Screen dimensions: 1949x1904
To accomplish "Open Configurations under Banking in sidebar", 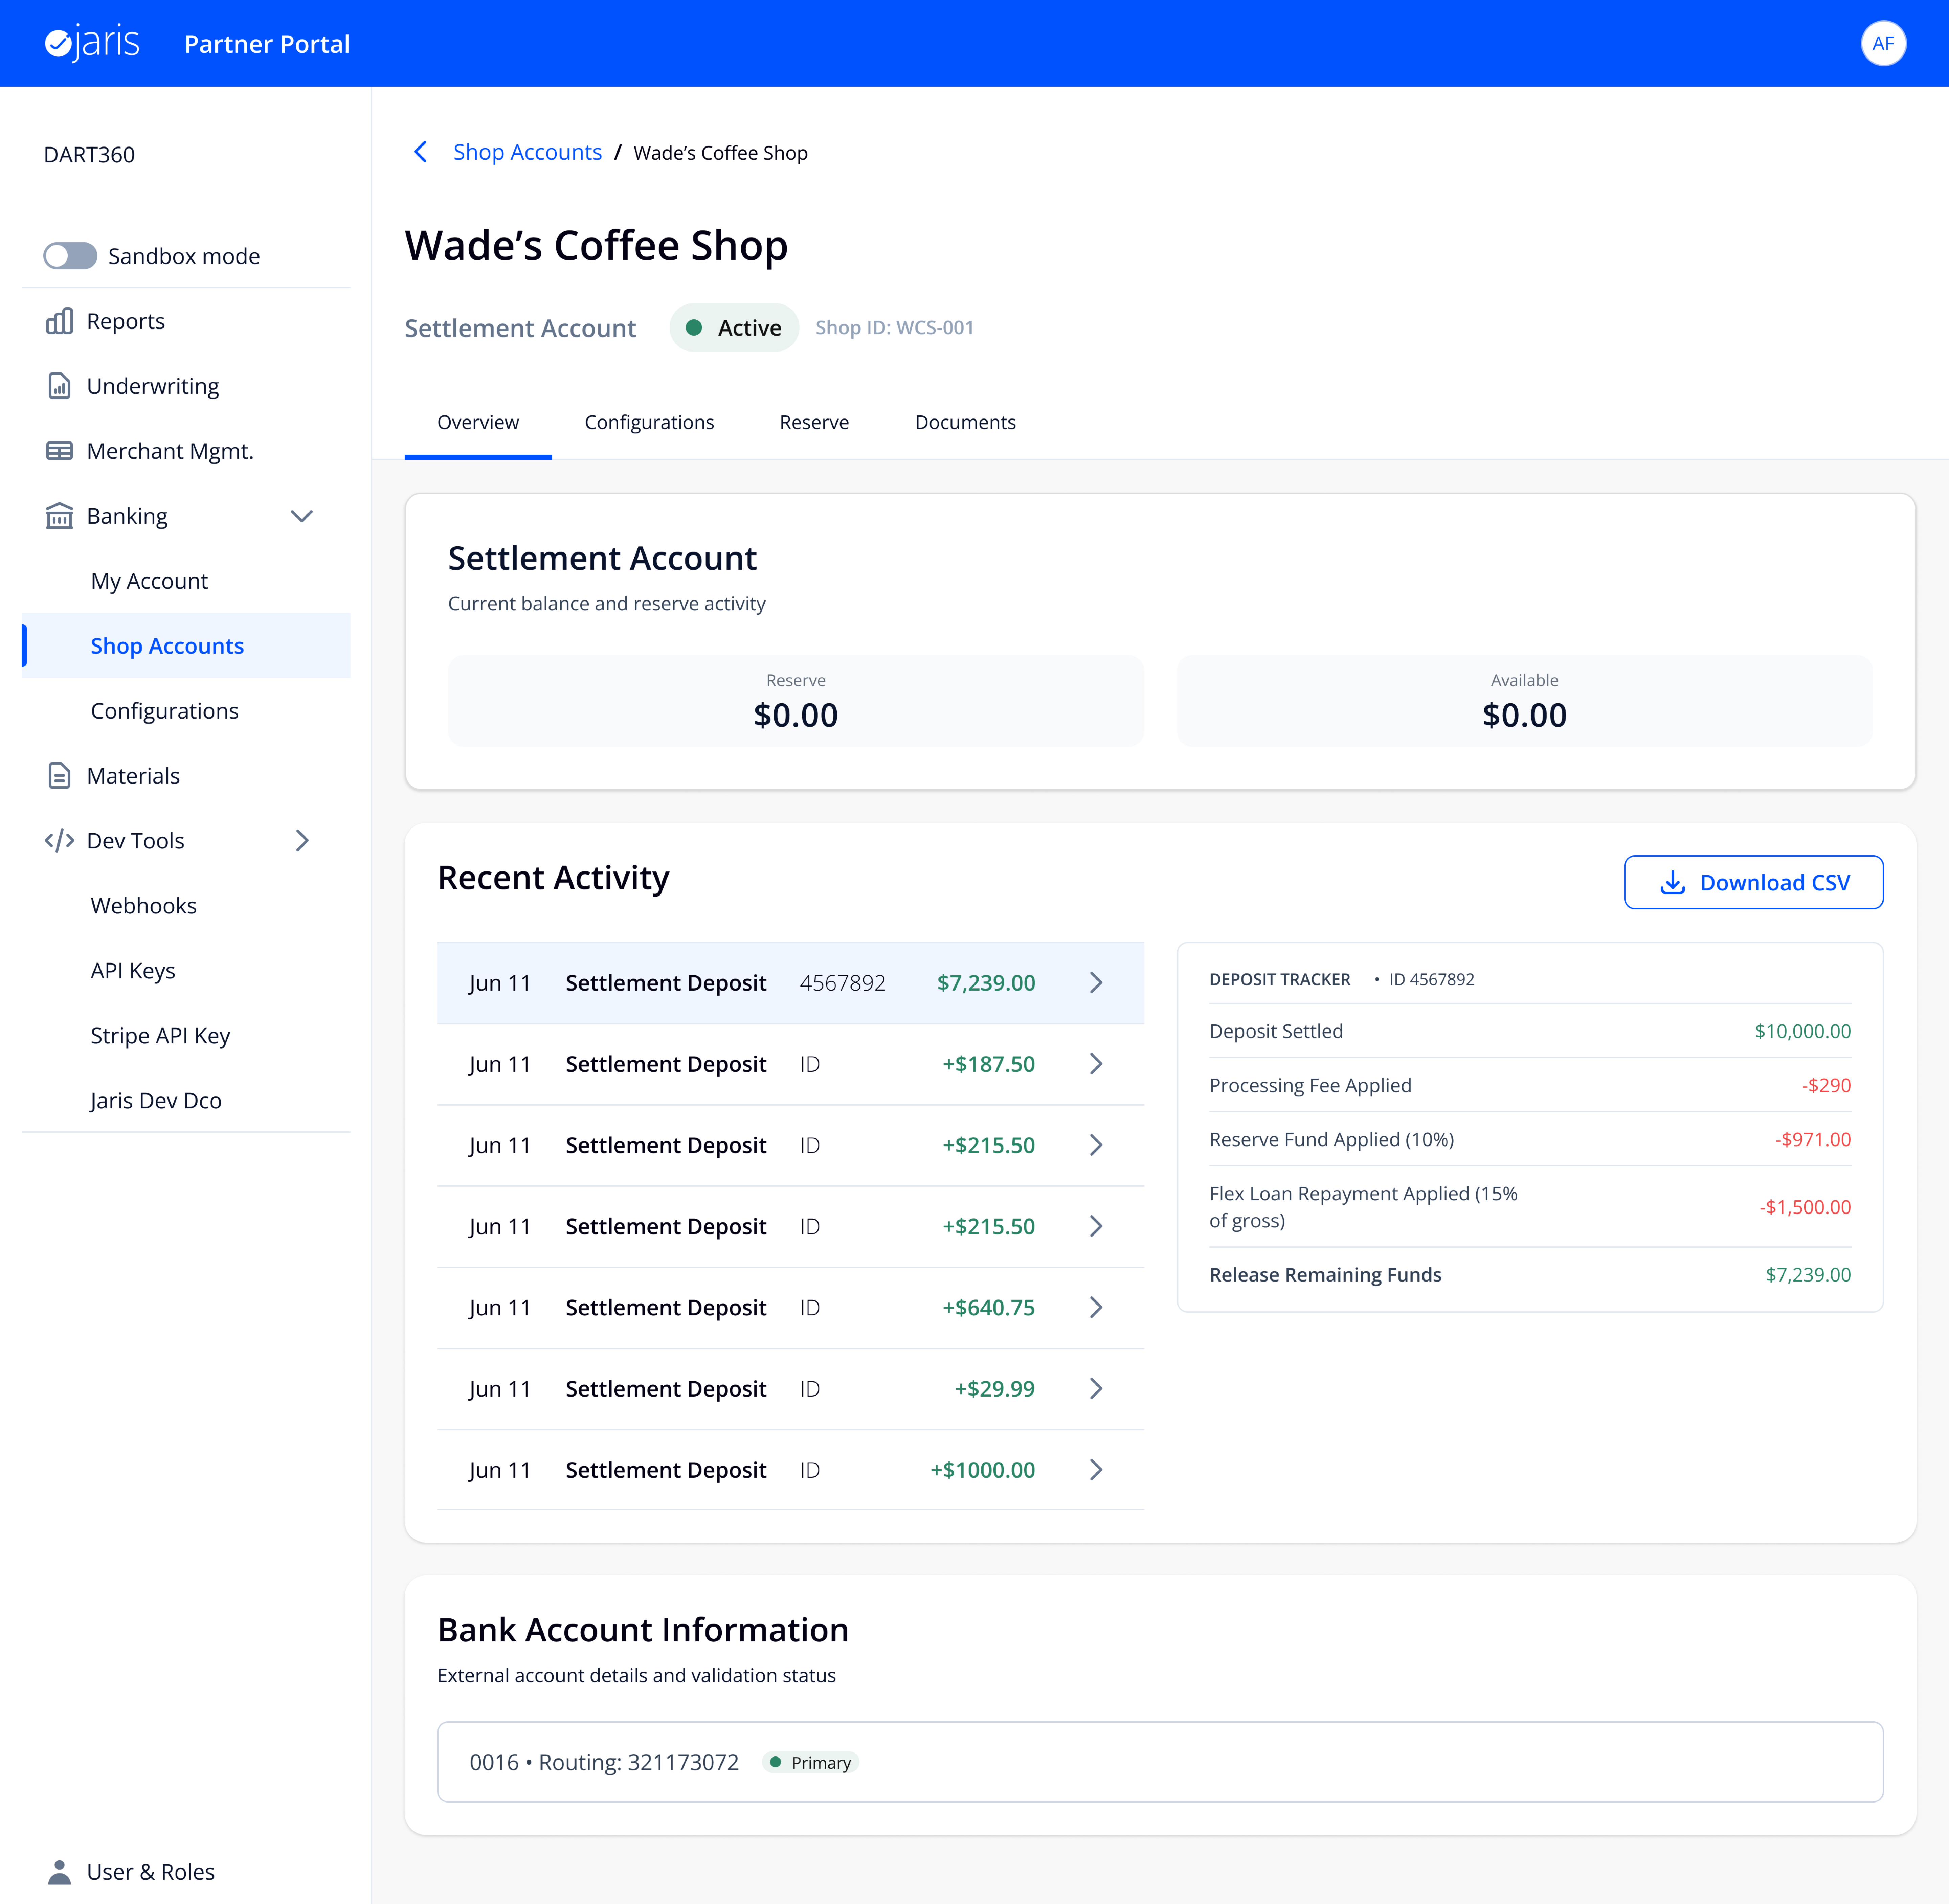I will tap(186, 711).
